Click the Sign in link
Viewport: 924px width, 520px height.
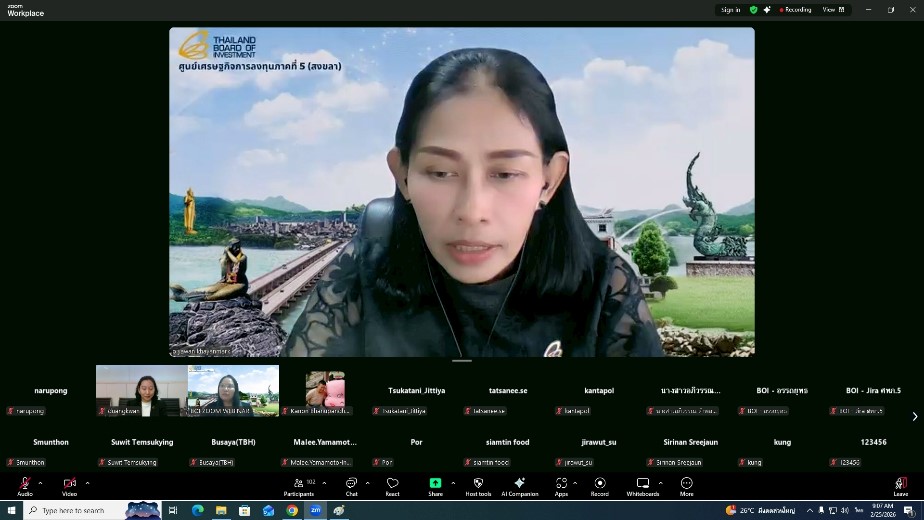(731, 9)
